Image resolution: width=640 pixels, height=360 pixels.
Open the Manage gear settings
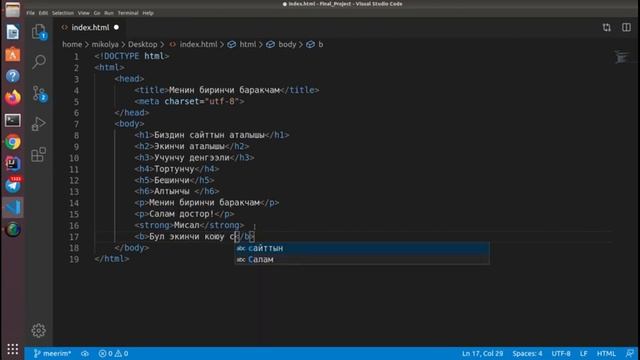tap(38, 331)
